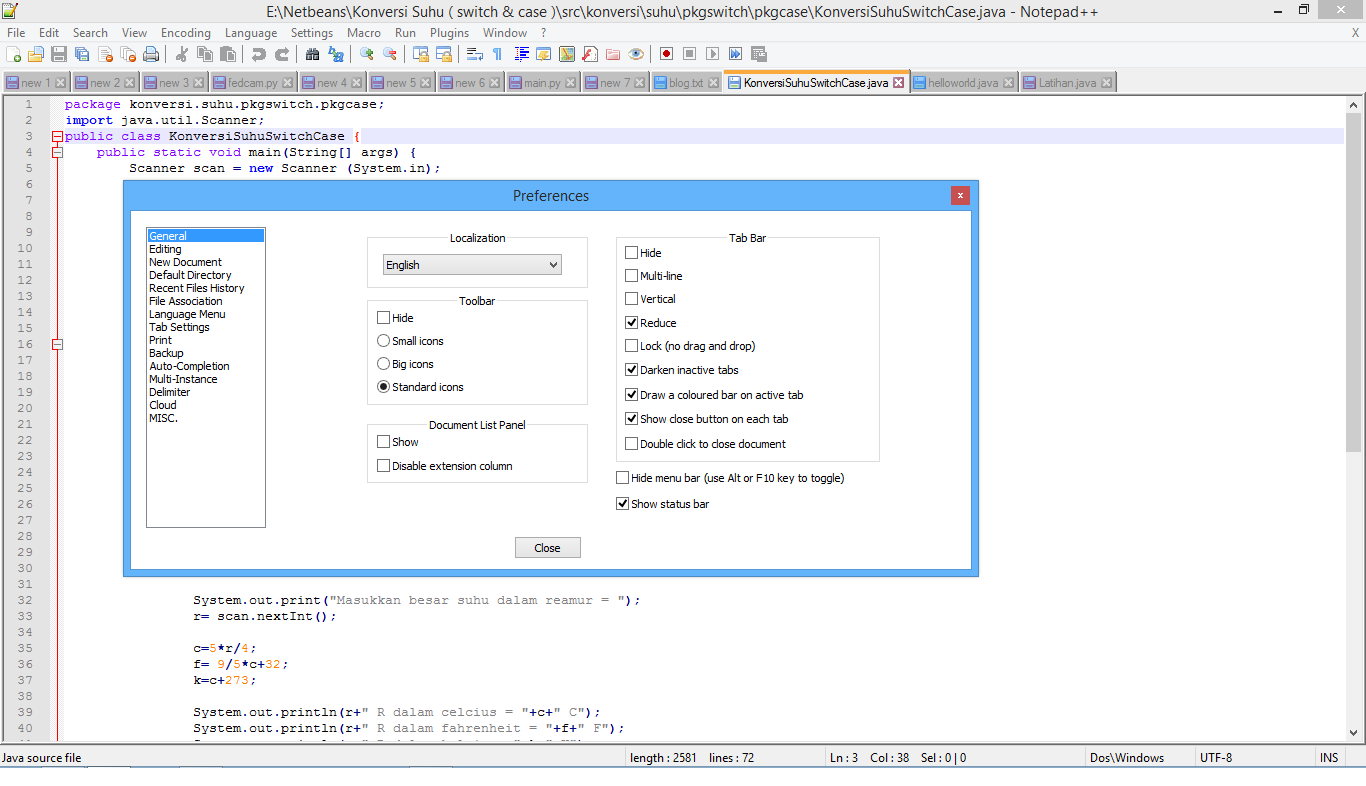
Task: Click the Undo arrow icon
Action: [x=259, y=54]
